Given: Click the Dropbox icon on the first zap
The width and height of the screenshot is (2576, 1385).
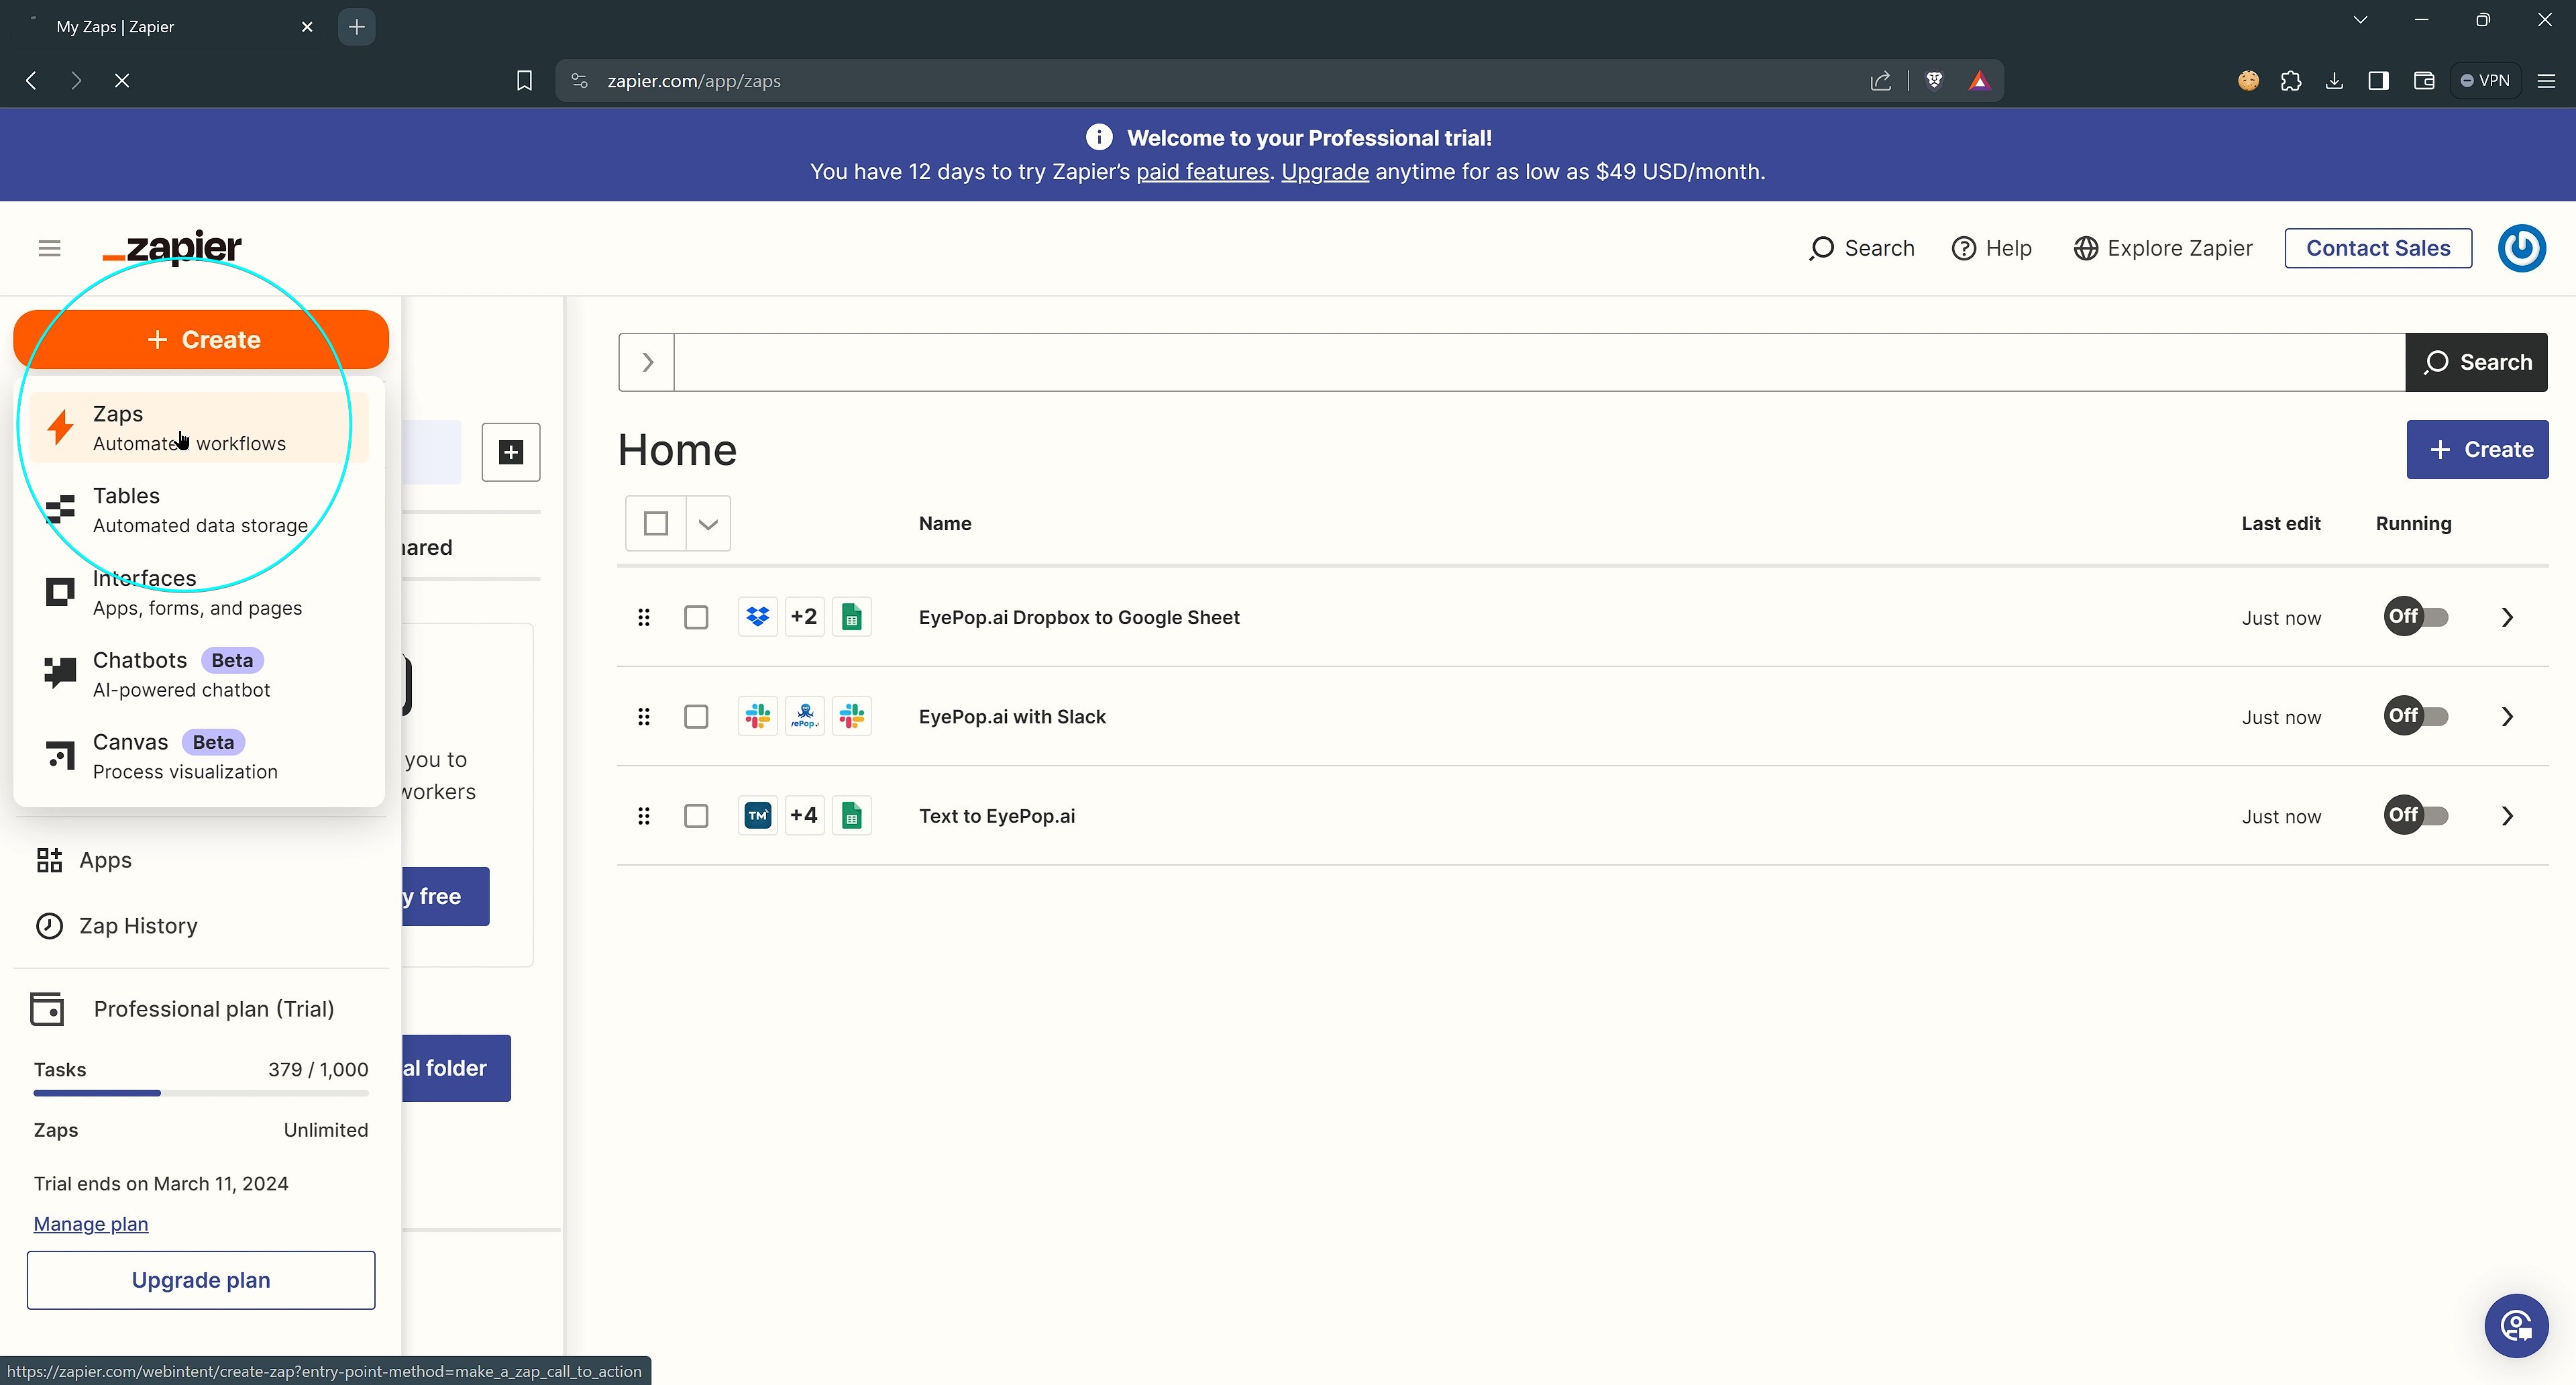Looking at the screenshot, I should point(757,617).
